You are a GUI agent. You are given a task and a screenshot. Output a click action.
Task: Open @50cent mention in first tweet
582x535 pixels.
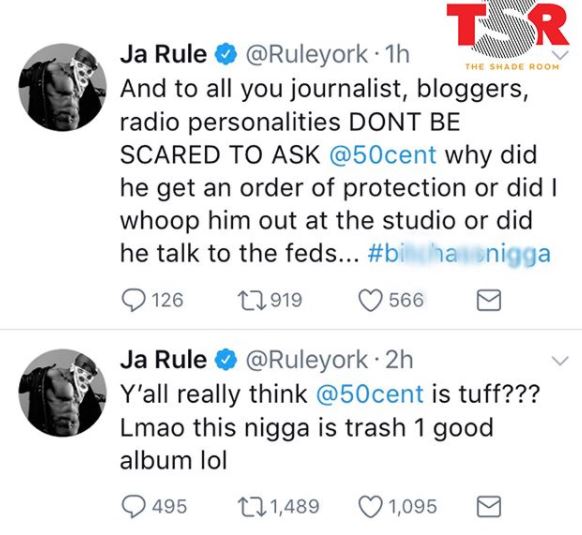click(x=382, y=155)
